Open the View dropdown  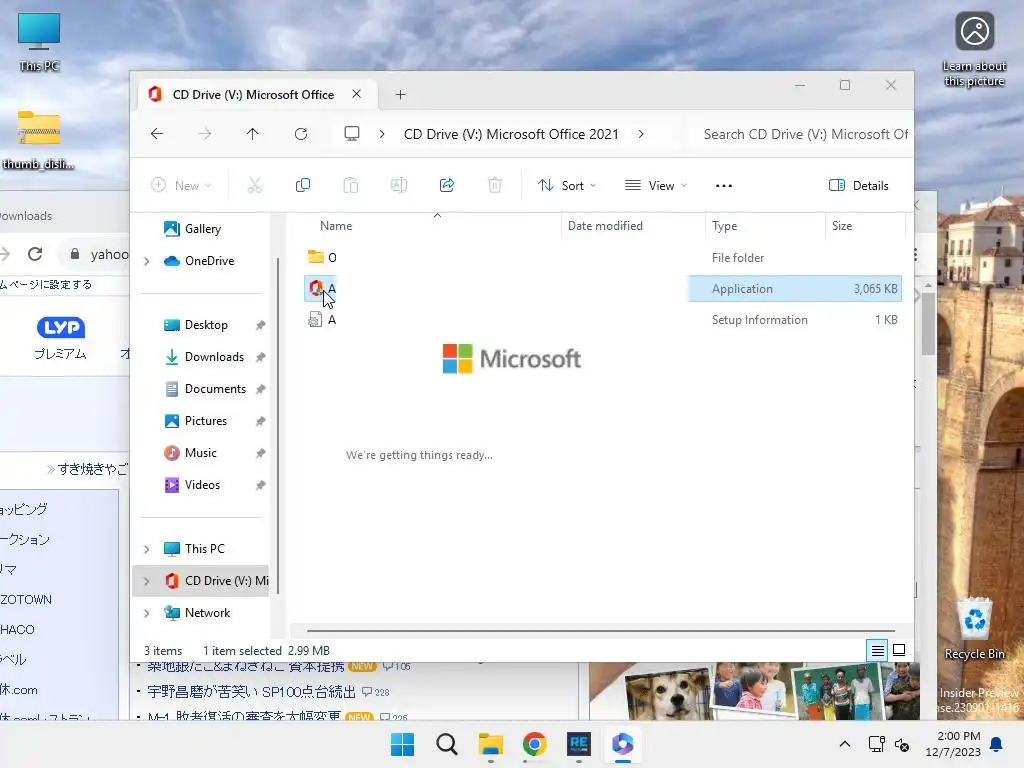(656, 185)
